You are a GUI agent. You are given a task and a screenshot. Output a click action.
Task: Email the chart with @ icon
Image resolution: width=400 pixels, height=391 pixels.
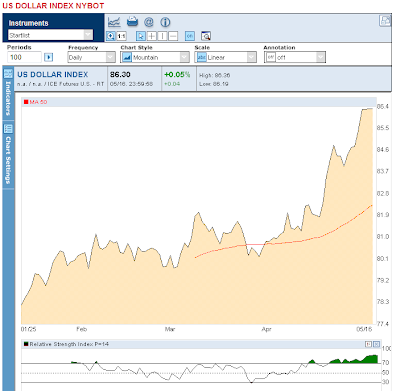coord(149,22)
